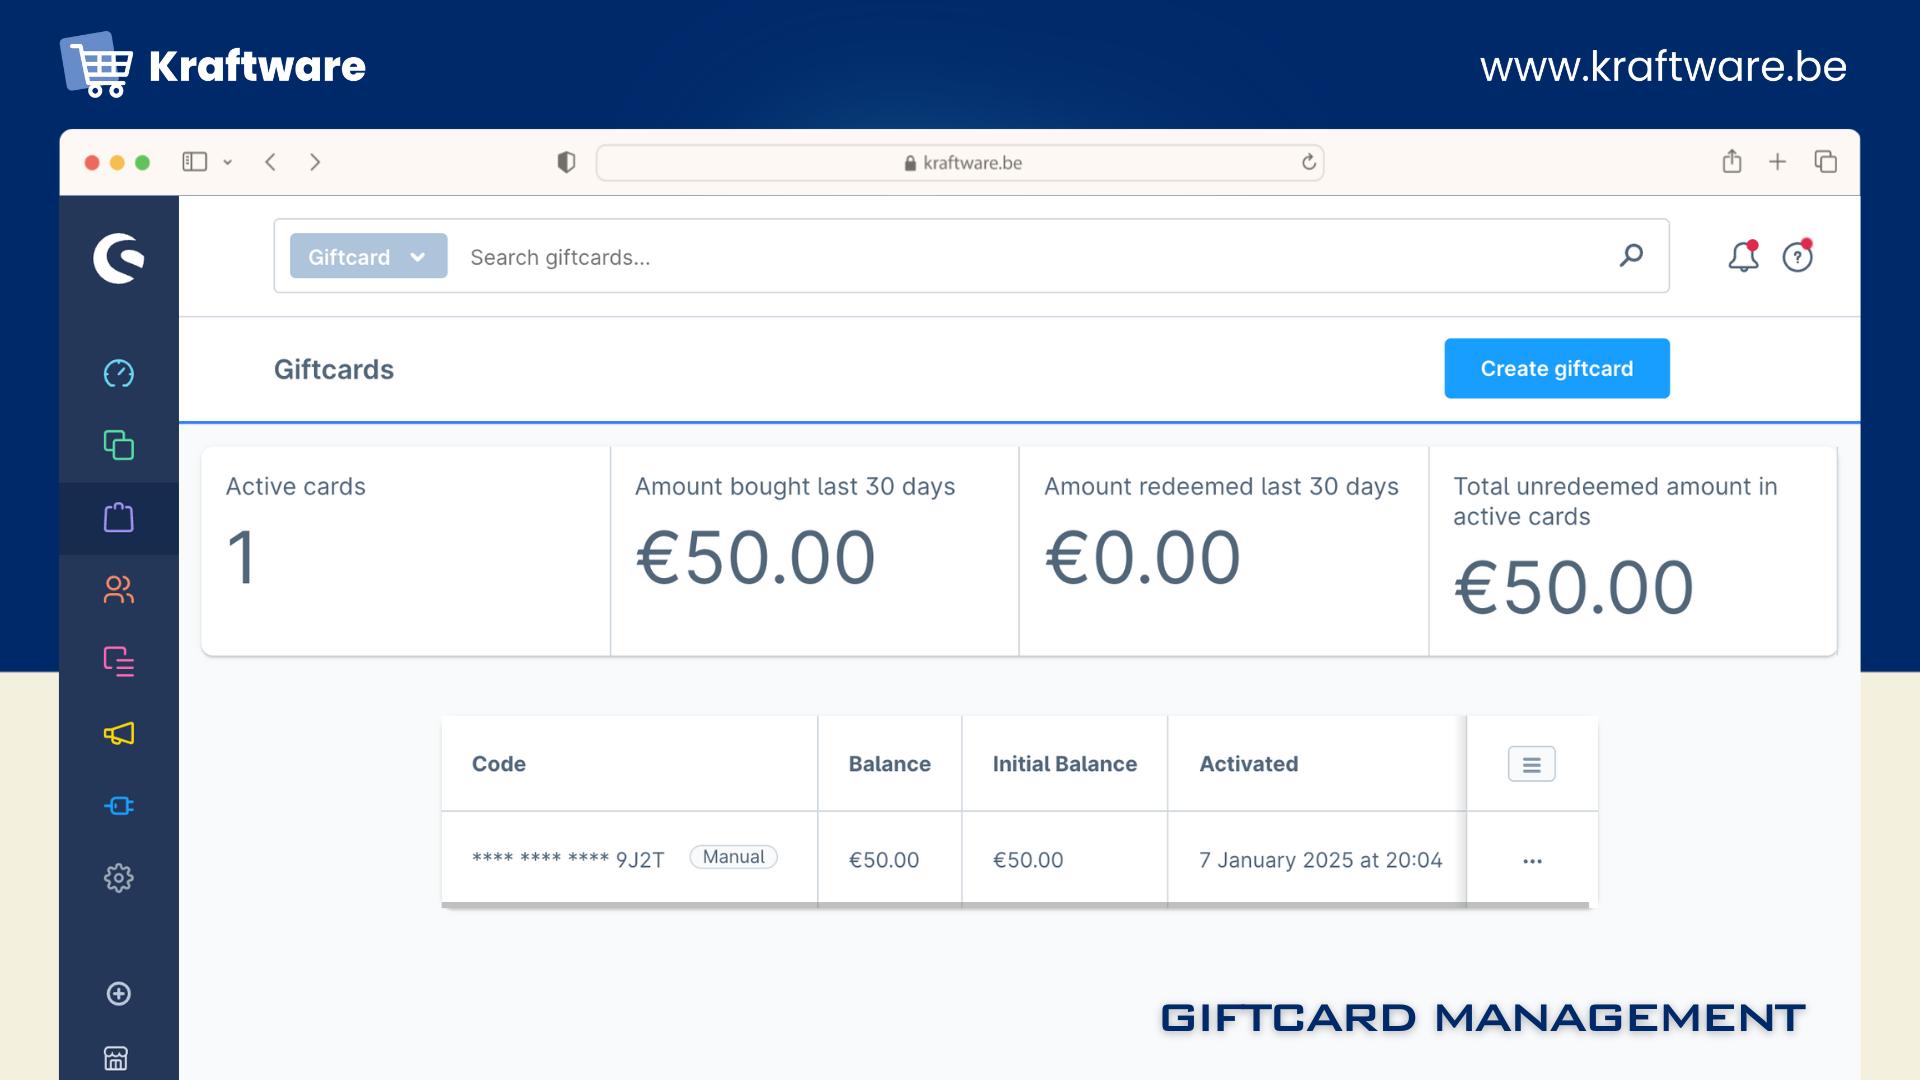Open the grid column settings list button
This screenshot has height=1080, width=1920.
[x=1531, y=764]
